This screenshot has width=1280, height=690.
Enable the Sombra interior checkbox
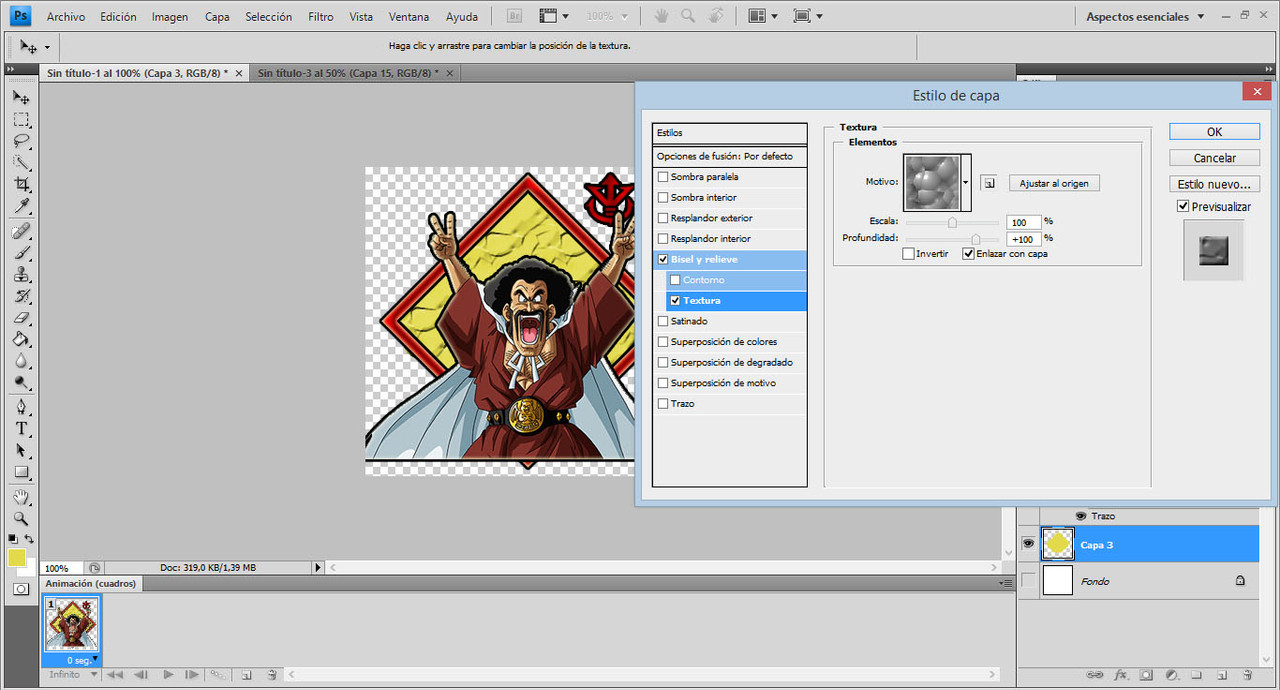pos(663,198)
